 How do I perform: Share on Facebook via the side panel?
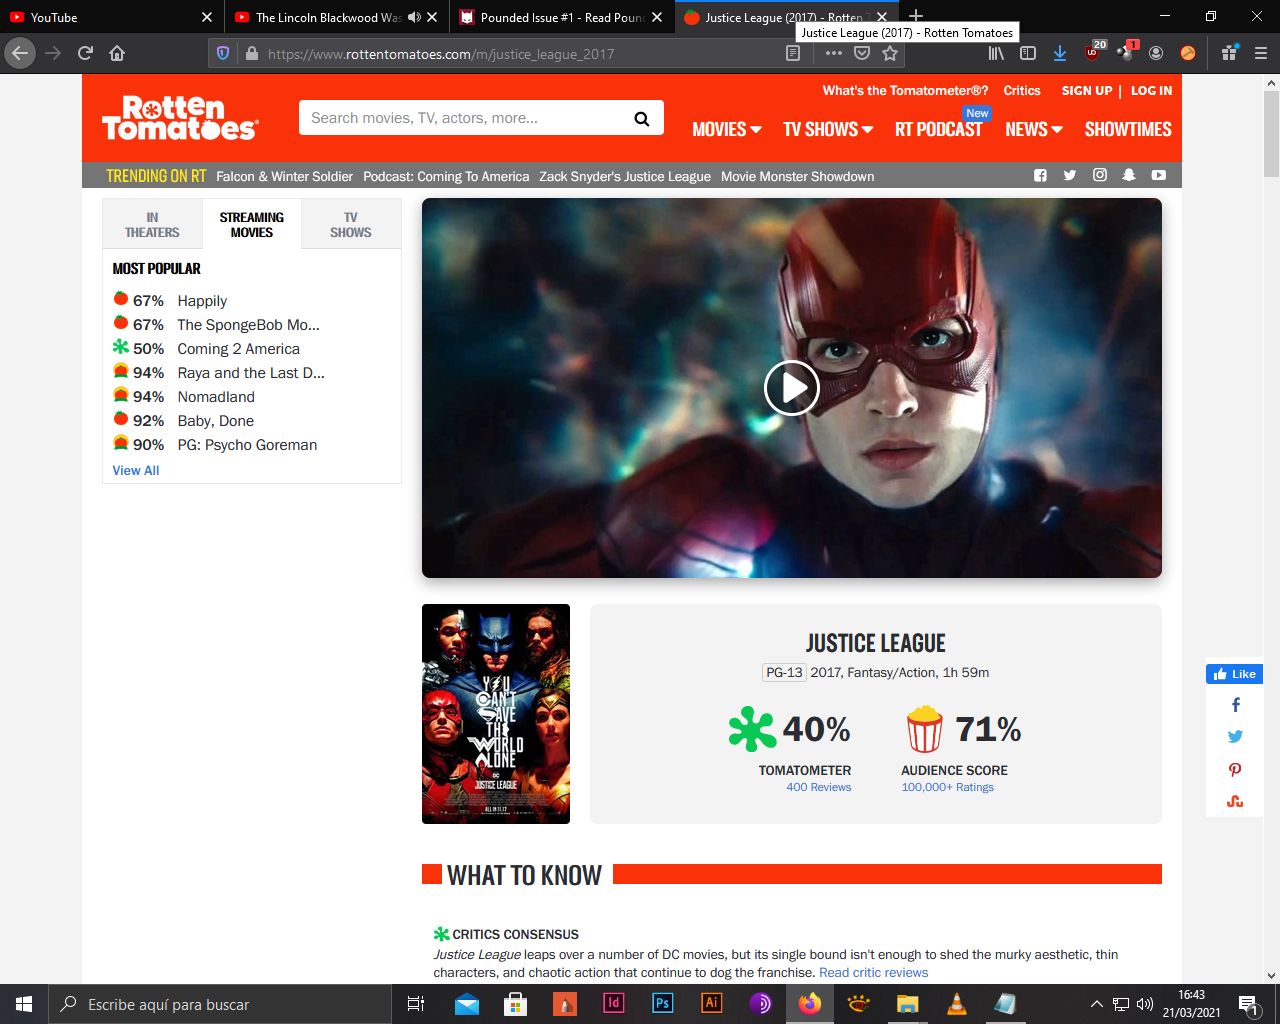[1235, 705]
